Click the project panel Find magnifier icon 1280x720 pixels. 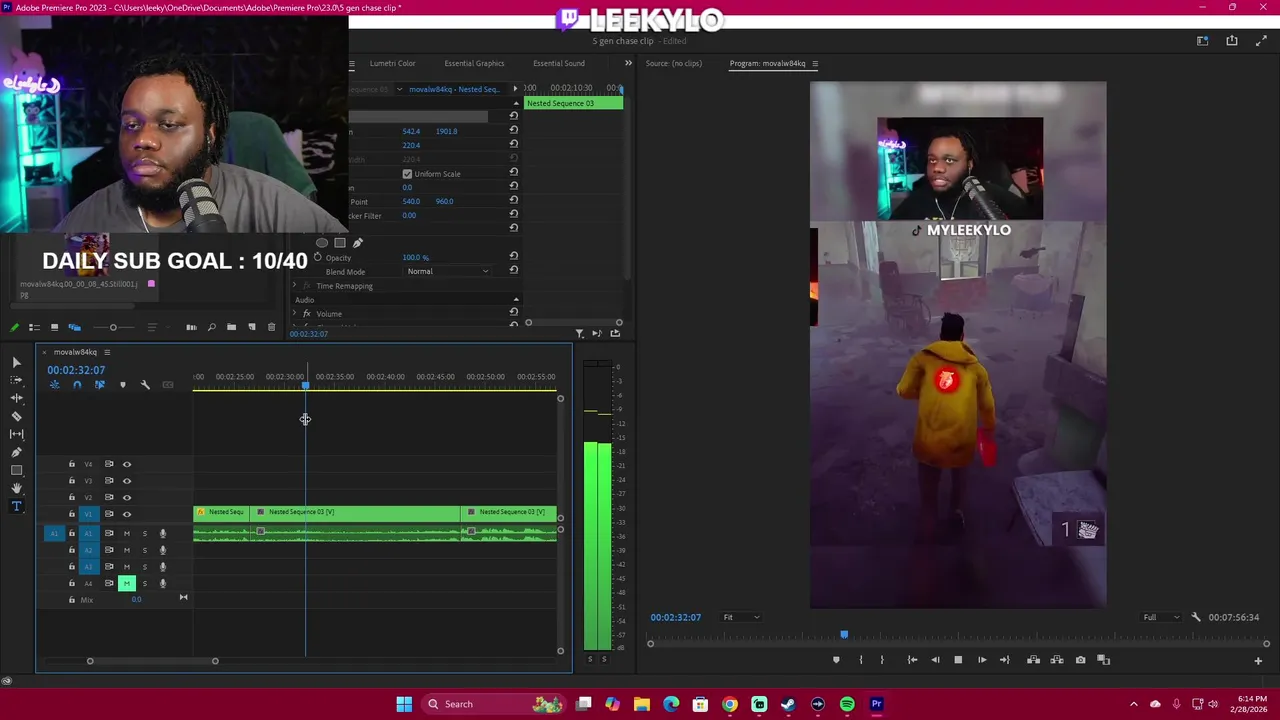[211, 327]
